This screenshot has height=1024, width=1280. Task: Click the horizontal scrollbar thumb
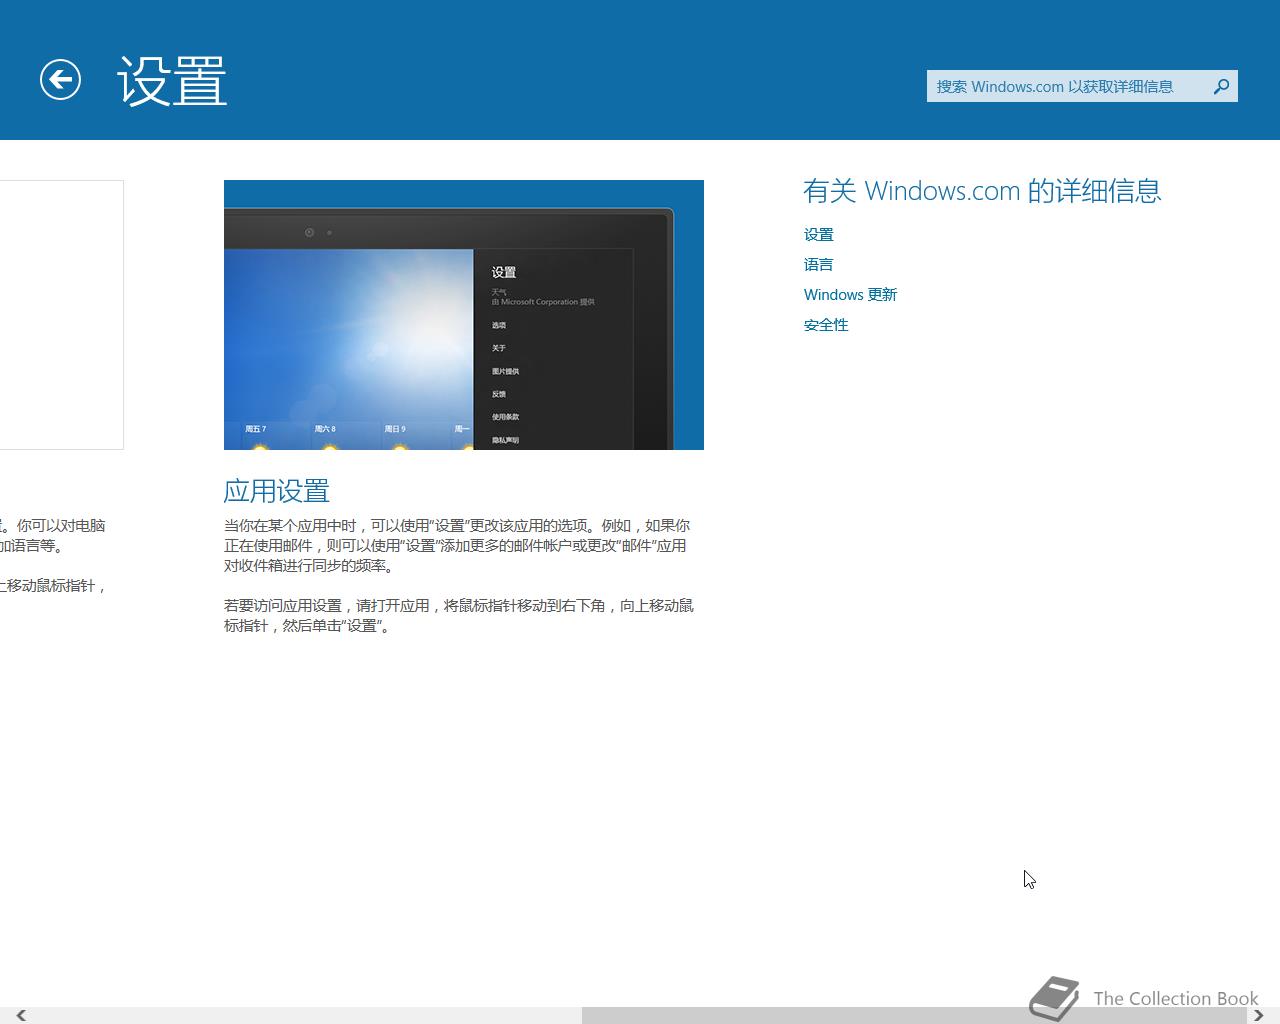point(915,1015)
